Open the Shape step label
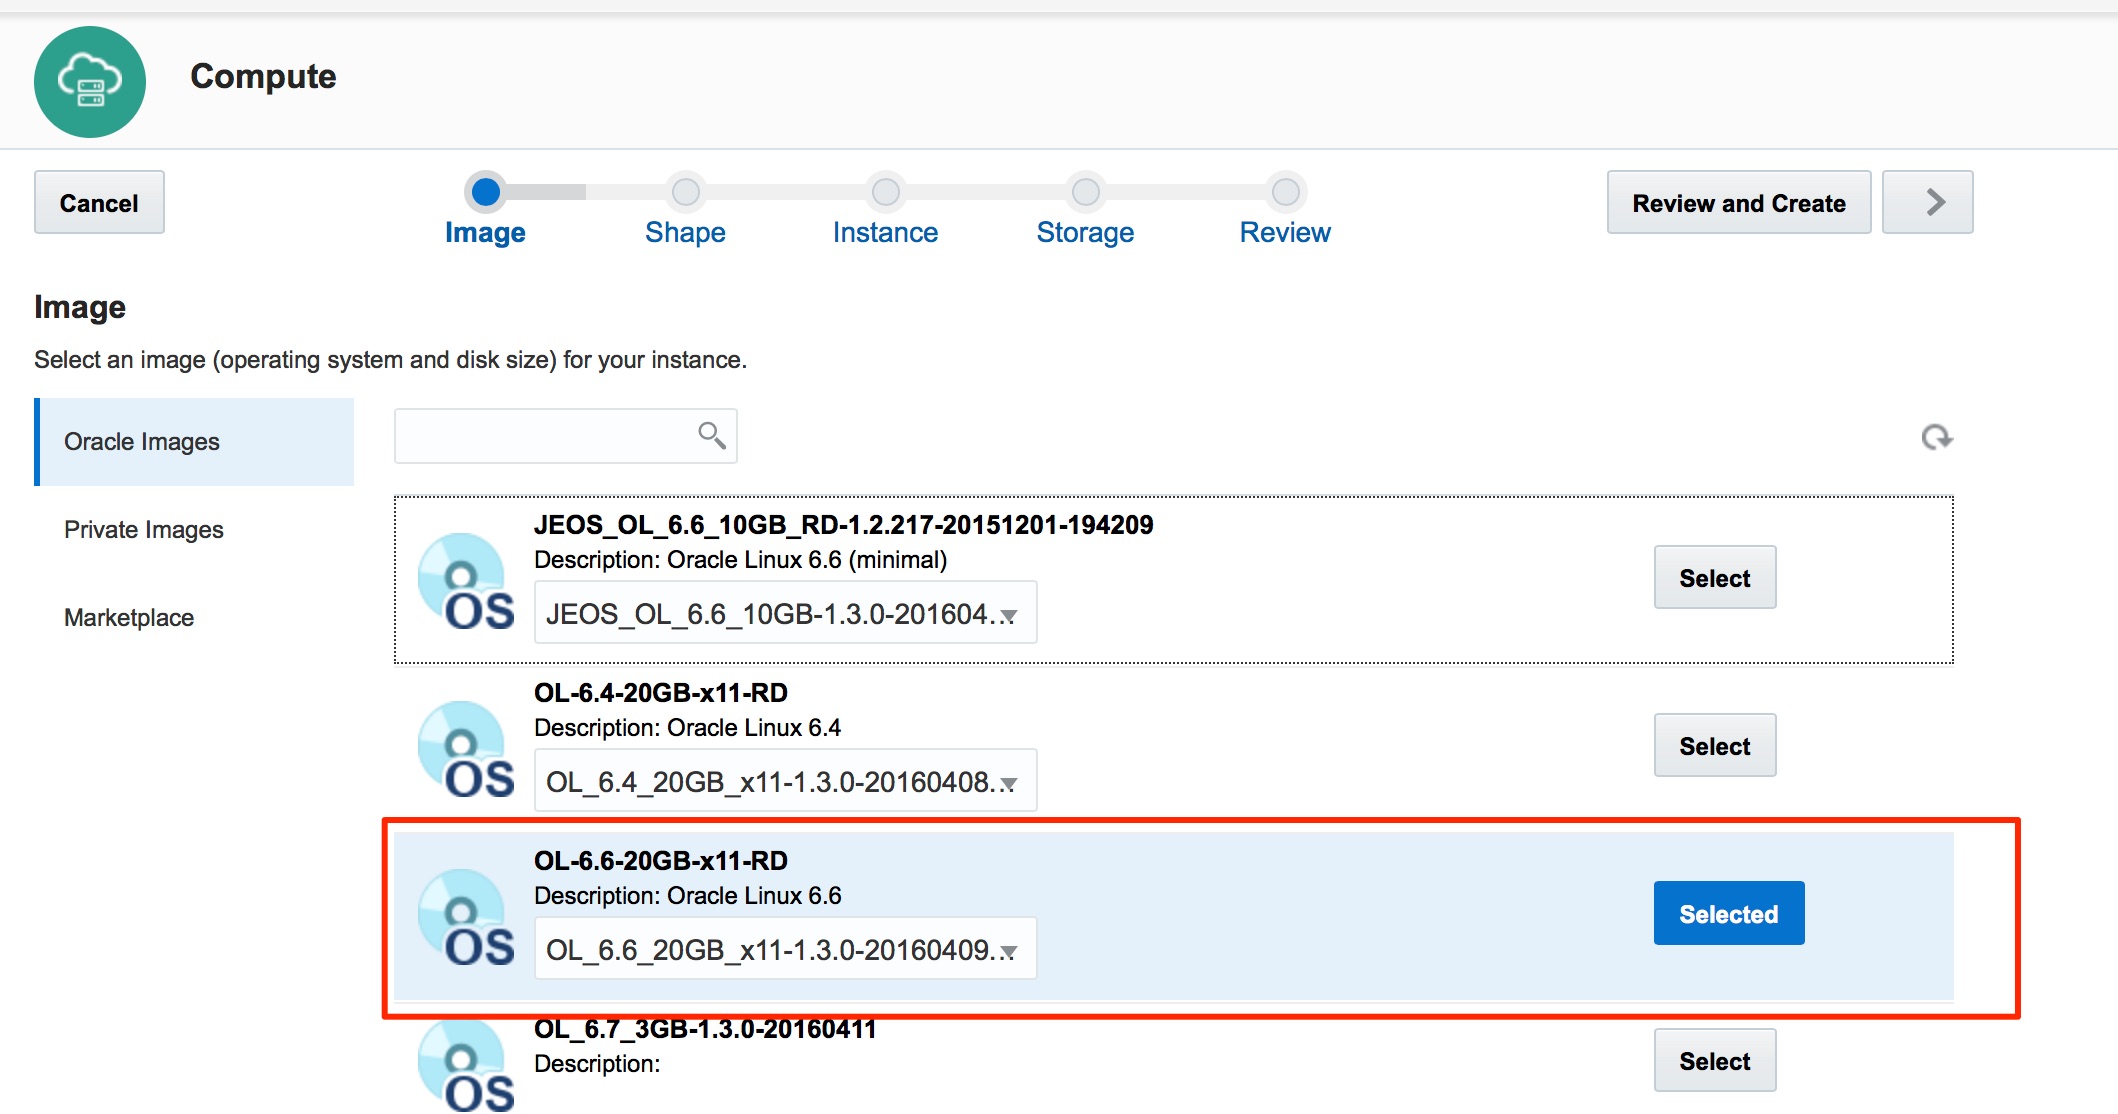Image resolution: width=2118 pixels, height=1114 pixels. coord(685,232)
